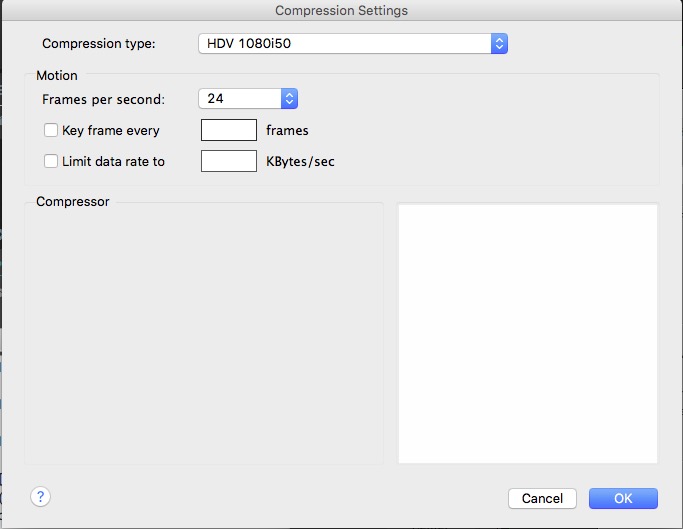Click the Compressor group heading
683x529 pixels.
73,201
